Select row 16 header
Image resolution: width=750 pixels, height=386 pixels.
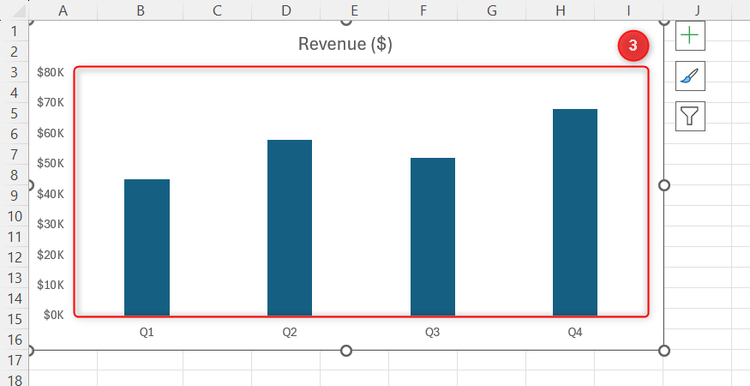click(14, 340)
